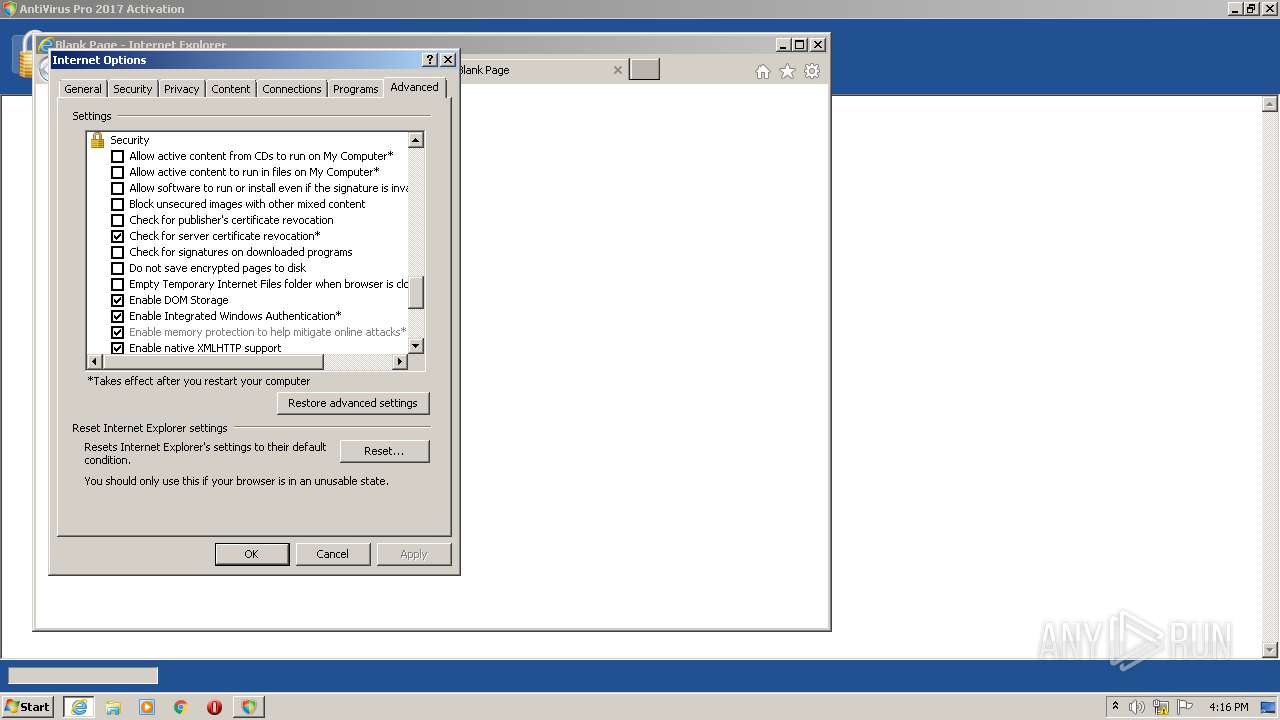Toggle Empty Temporary Internet Files folder option

[x=117, y=284]
